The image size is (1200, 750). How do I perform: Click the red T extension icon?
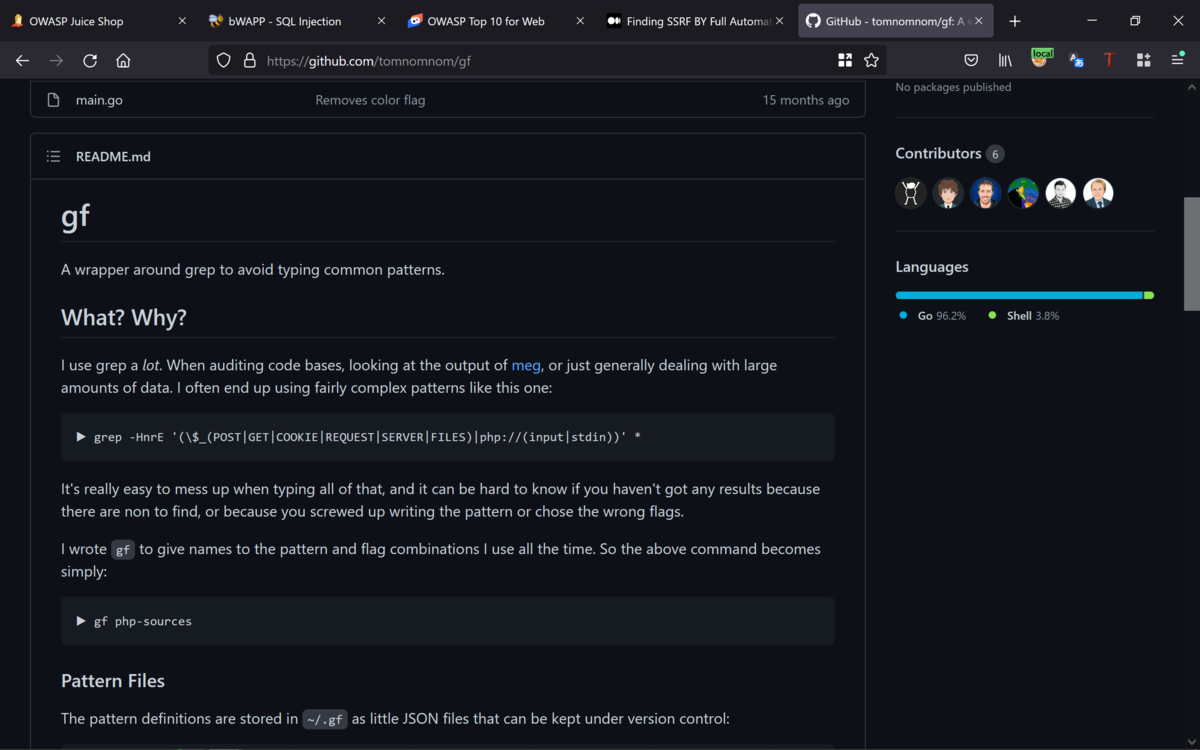coord(1109,61)
